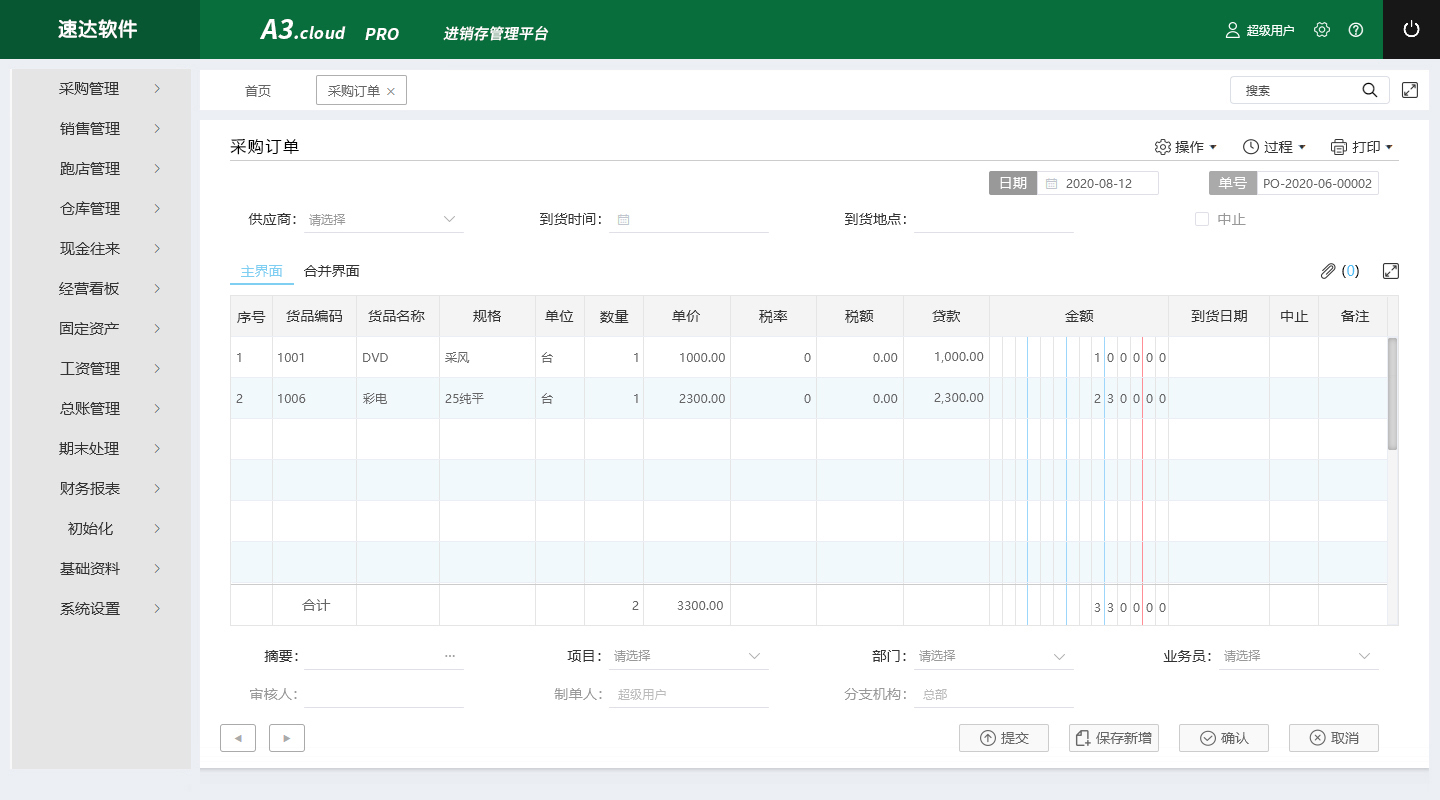Open the 供应商 dropdown
Image resolution: width=1440 pixels, height=800 pixels.
384,219
